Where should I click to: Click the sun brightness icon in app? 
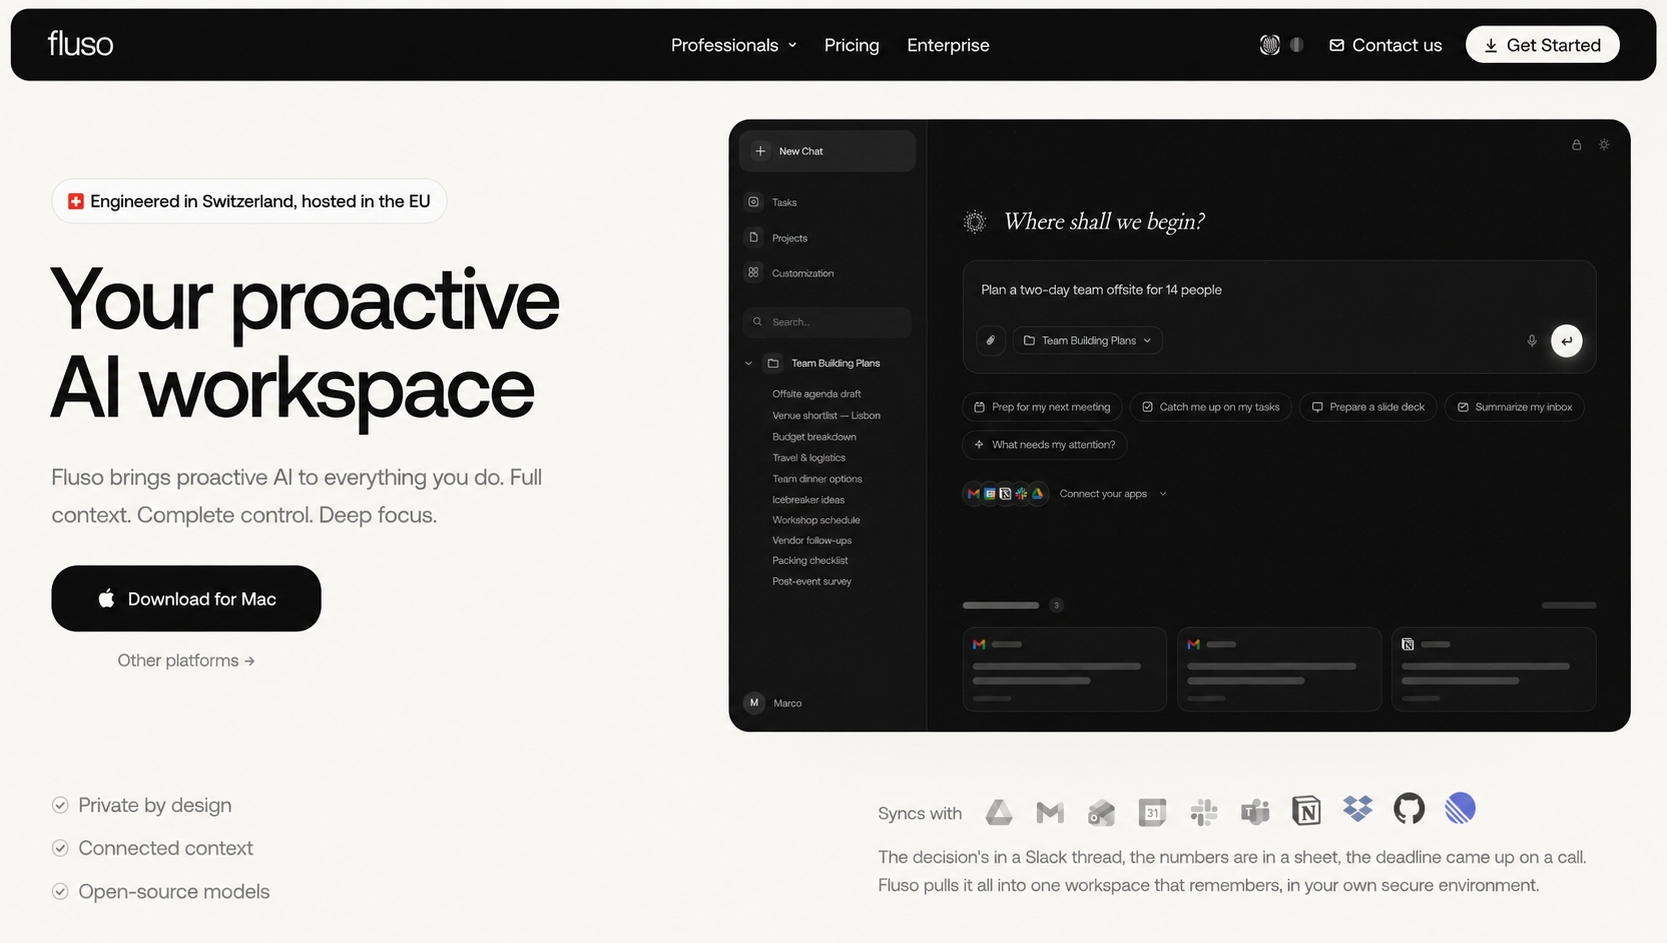[1604, 145]
